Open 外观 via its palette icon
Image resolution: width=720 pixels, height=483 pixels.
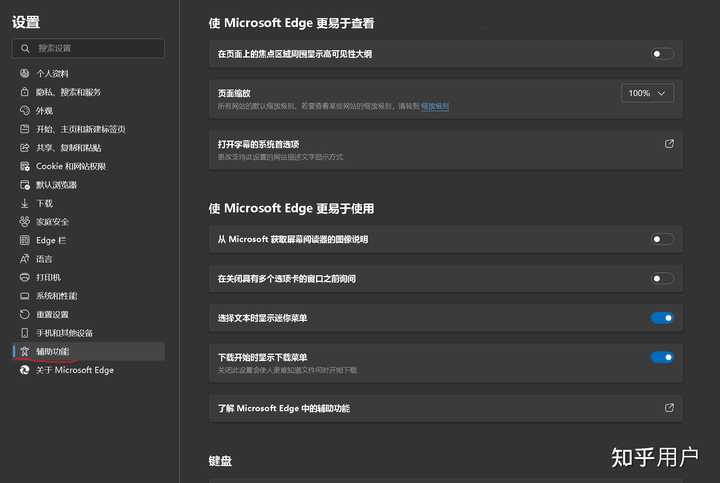tap(24, 110)
